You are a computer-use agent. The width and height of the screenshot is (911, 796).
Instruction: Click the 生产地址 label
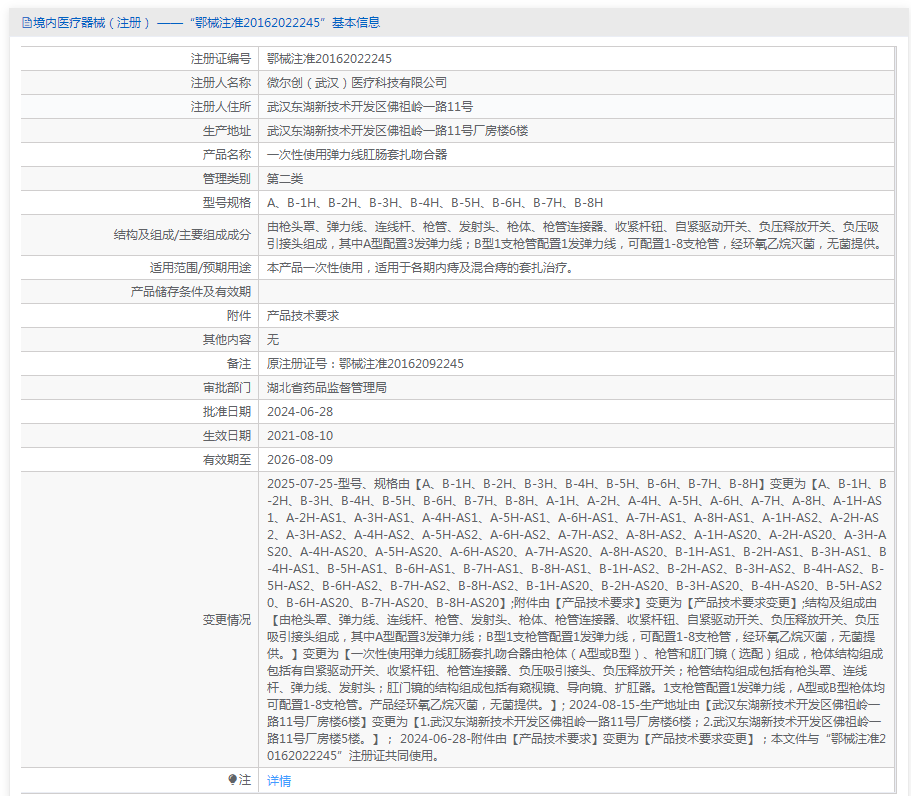(227, 131)
